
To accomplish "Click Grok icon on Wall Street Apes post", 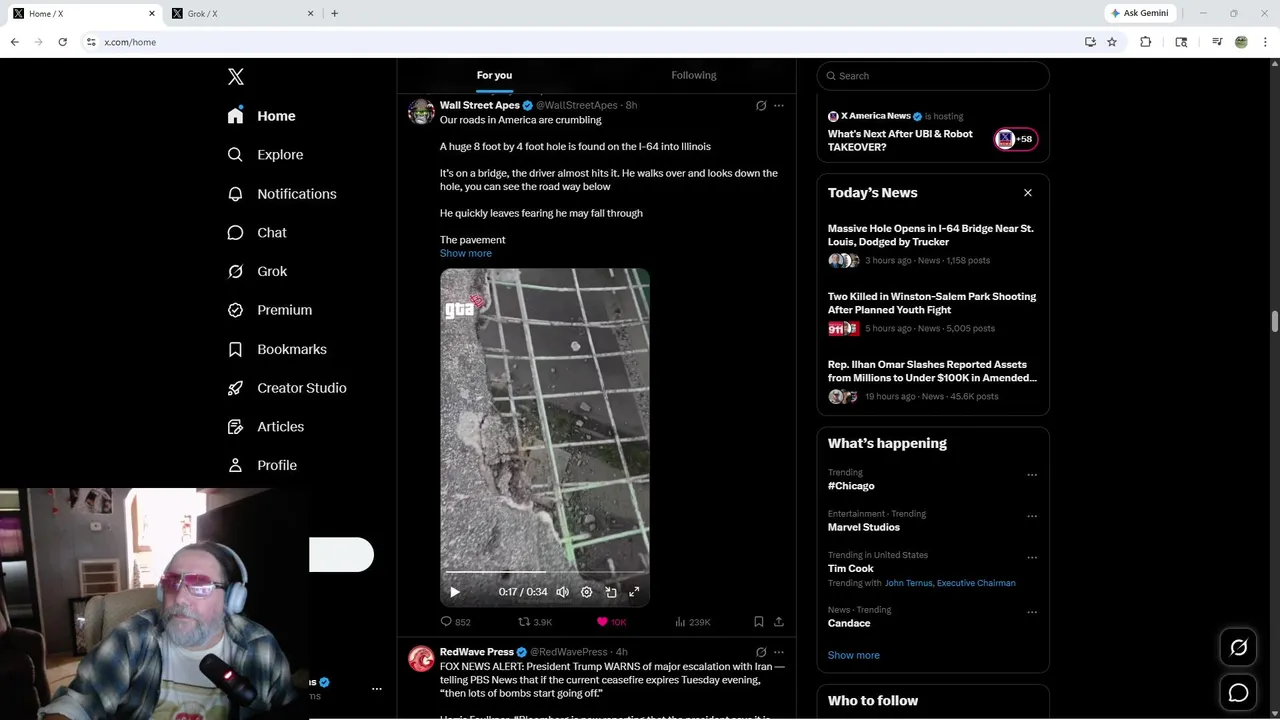I will [x=761, y=105].
